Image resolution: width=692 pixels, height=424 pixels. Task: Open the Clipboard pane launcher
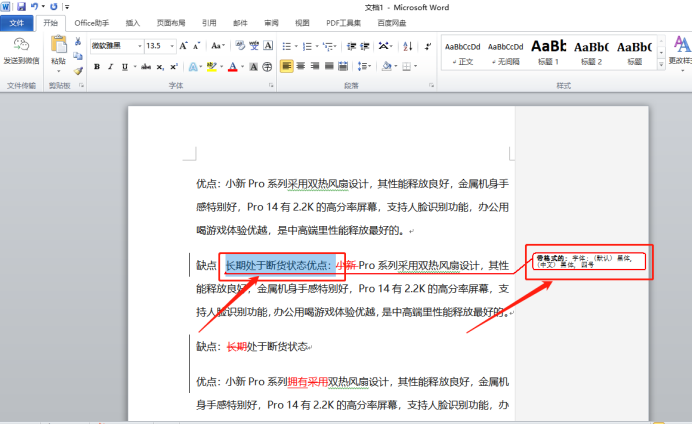81,86
